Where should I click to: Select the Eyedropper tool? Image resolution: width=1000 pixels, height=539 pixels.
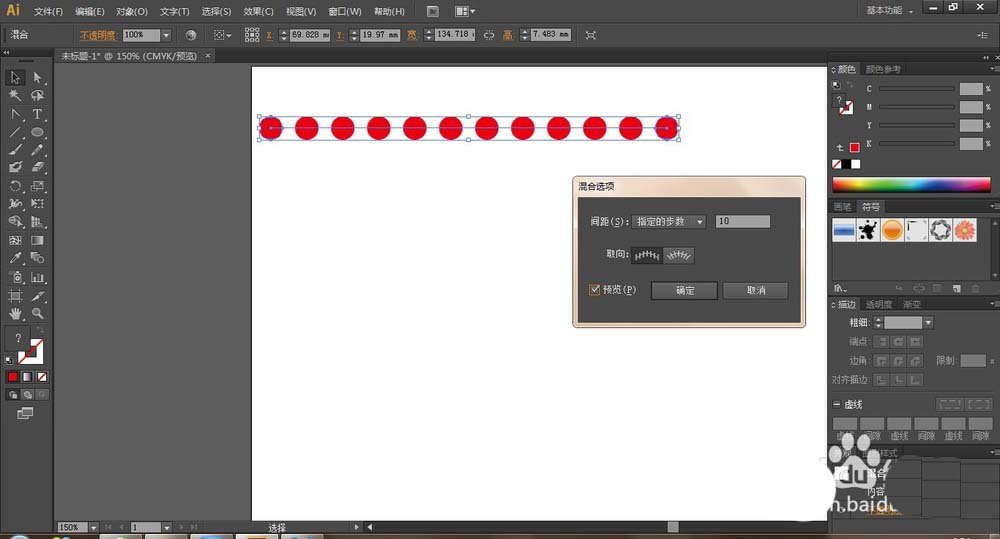click(15, 258)
